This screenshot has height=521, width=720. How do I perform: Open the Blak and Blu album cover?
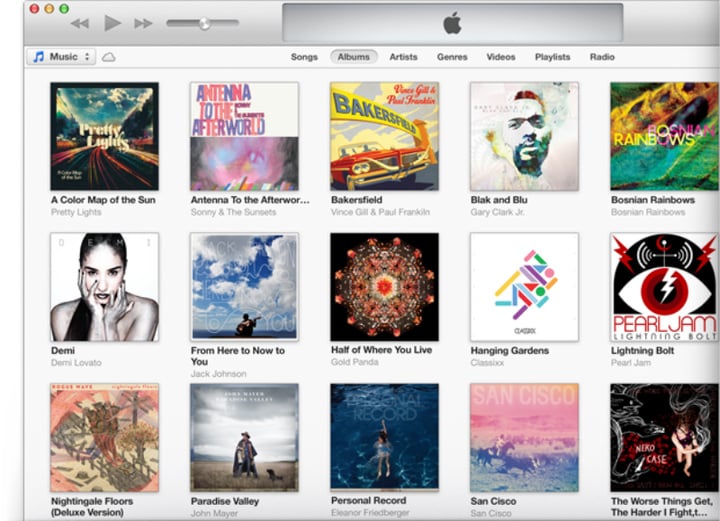[x=524, y=136]
